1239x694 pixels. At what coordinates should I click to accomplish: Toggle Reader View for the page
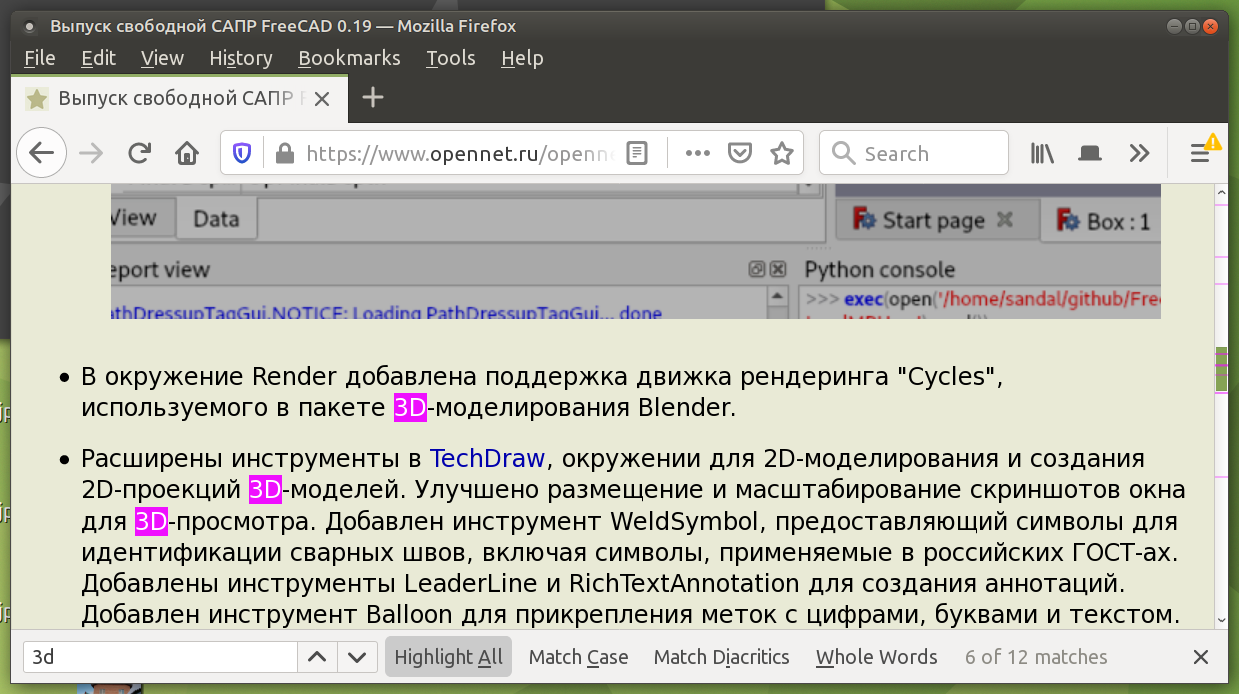coord(637,153)
